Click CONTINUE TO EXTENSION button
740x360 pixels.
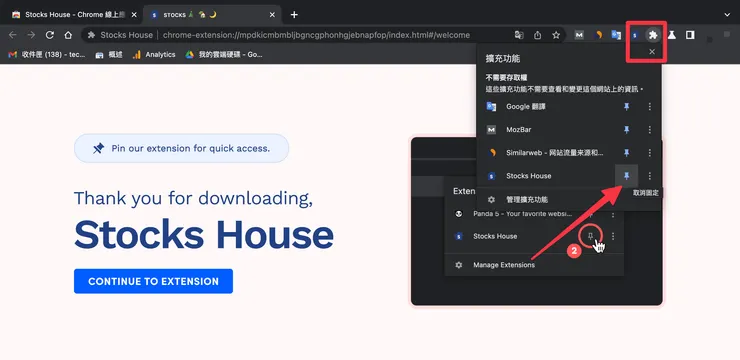click(153, 281)
